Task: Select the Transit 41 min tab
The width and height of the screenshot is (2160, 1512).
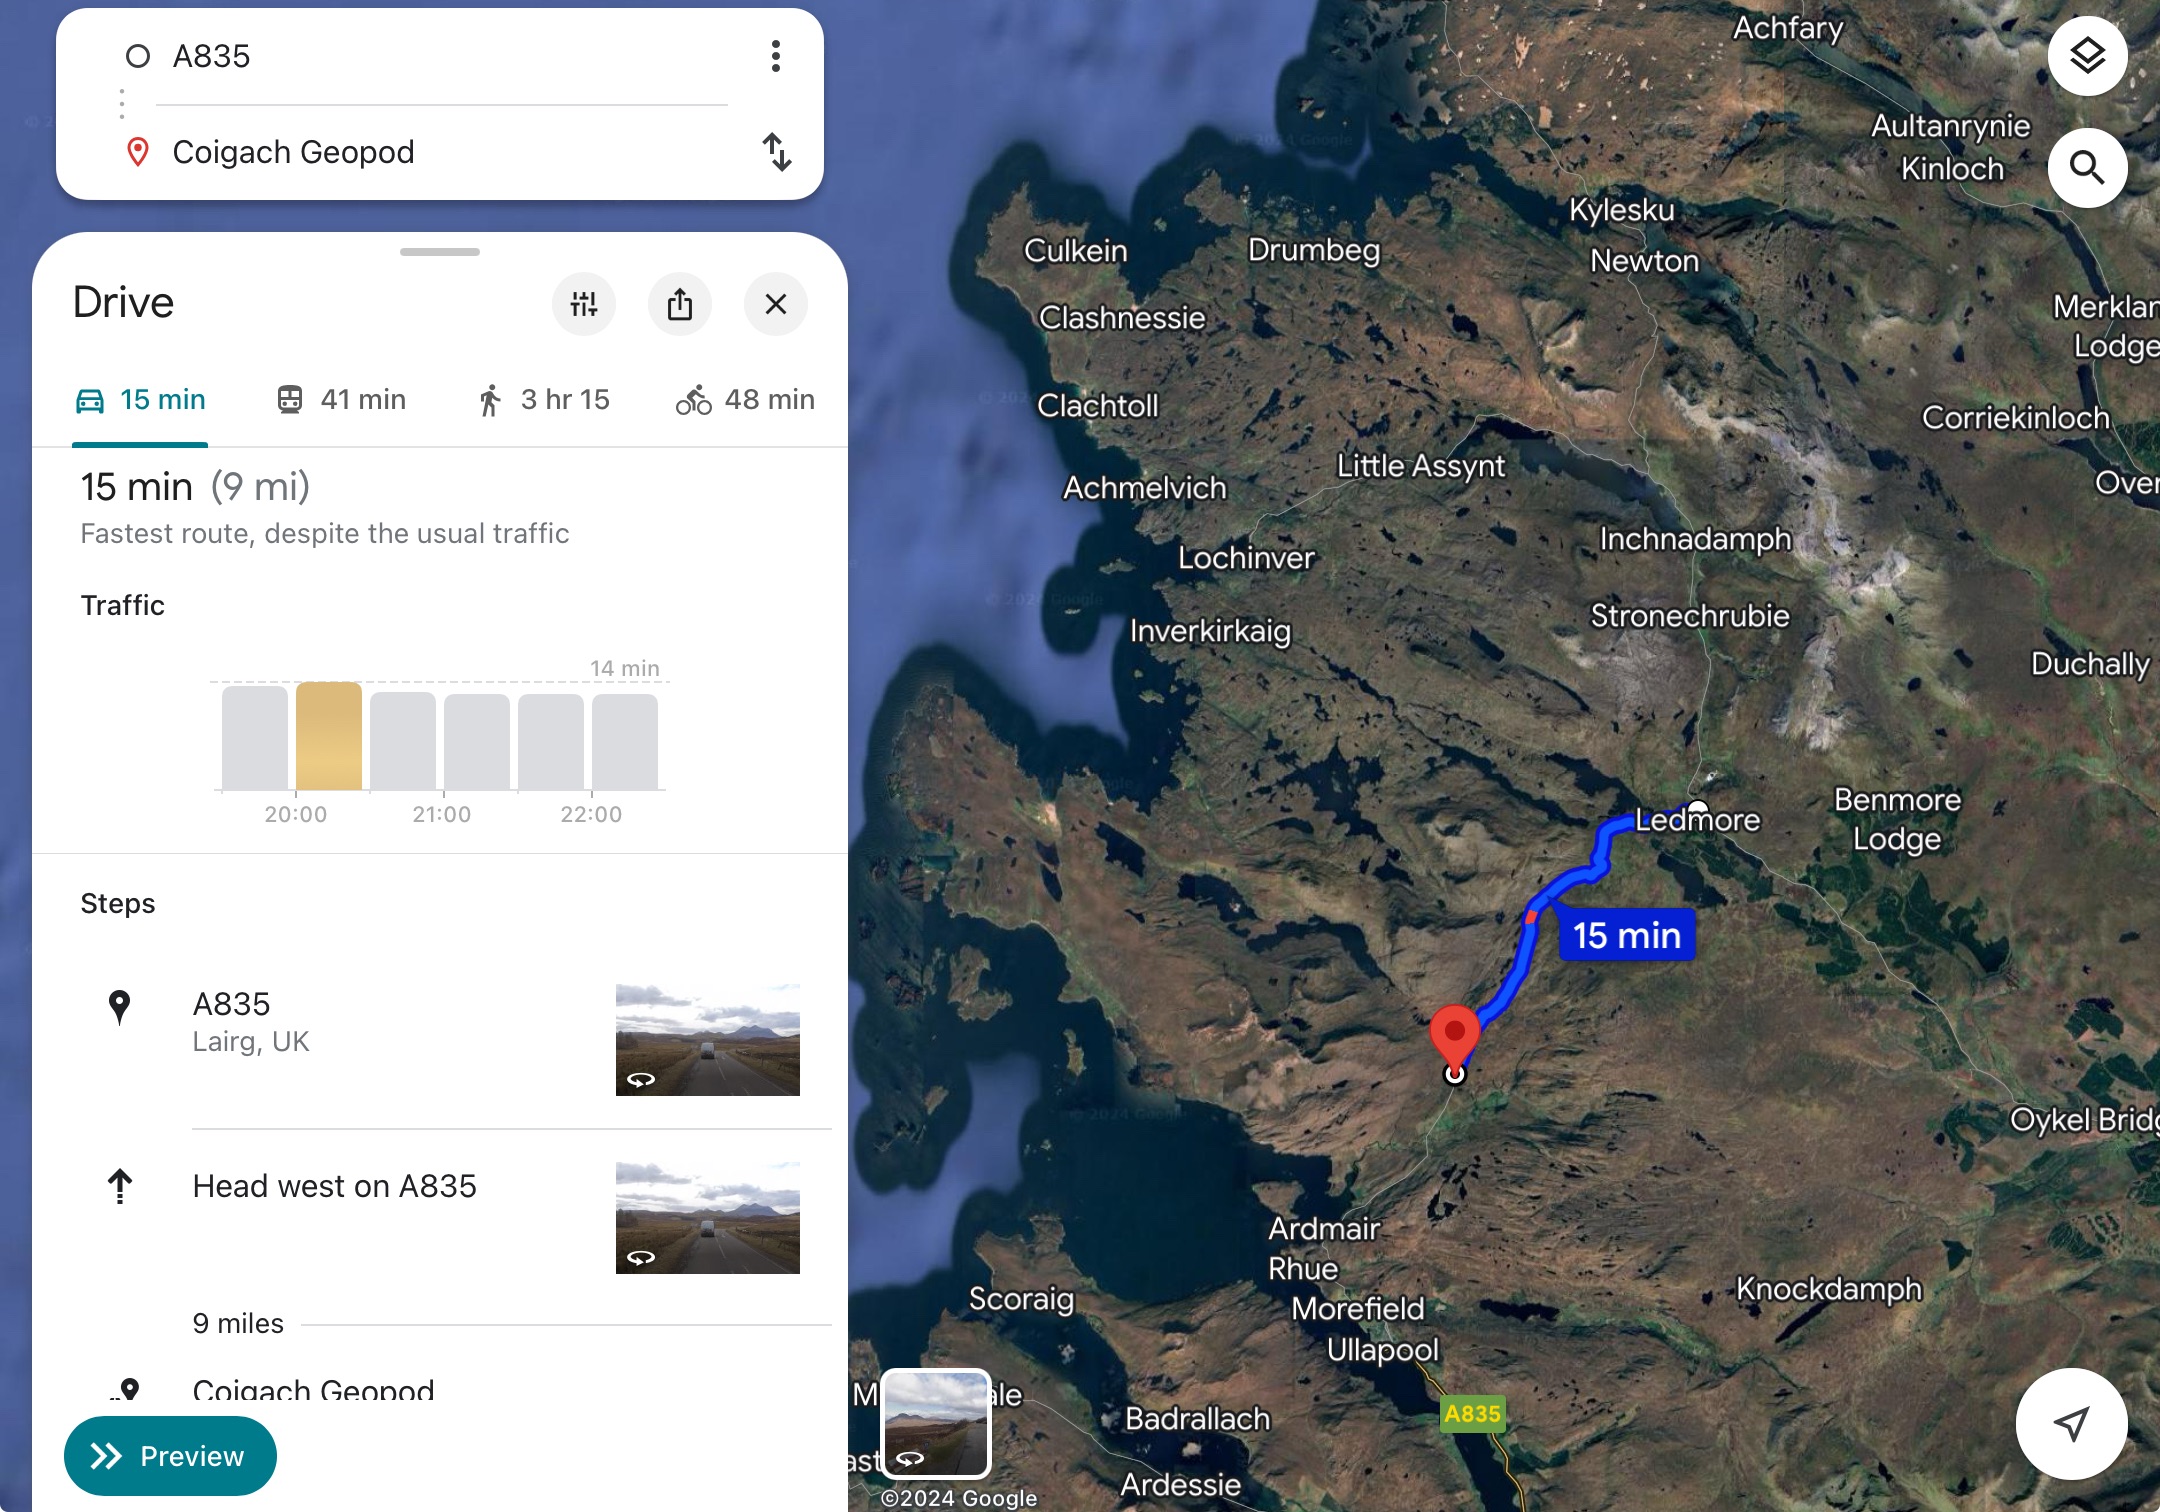Action: (341, 400)
